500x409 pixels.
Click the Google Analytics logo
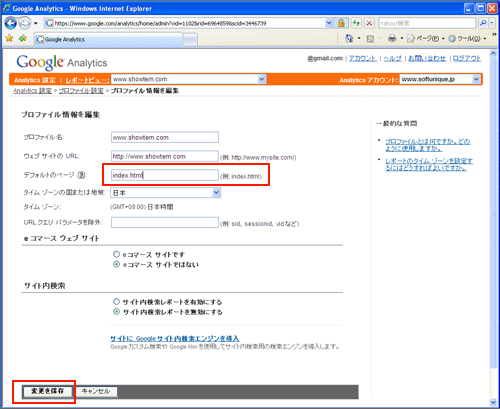pyautogui.click(x=62, y=62)
